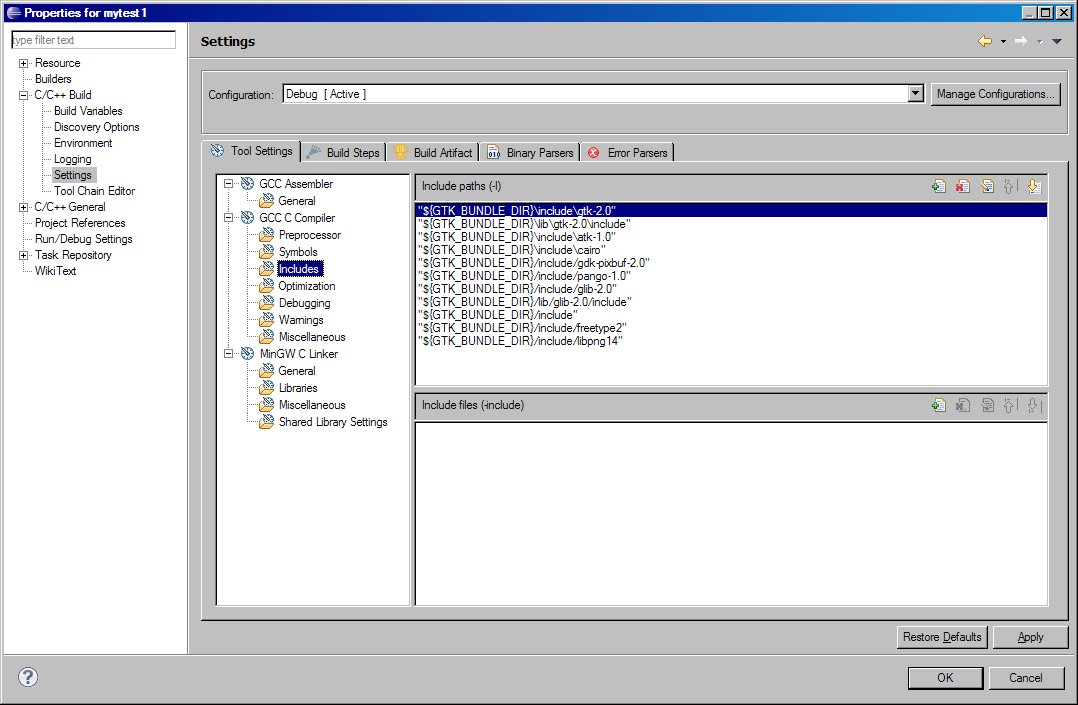Click the help question mark icon
The image size is (1078, 705).
tap(27, 677)
